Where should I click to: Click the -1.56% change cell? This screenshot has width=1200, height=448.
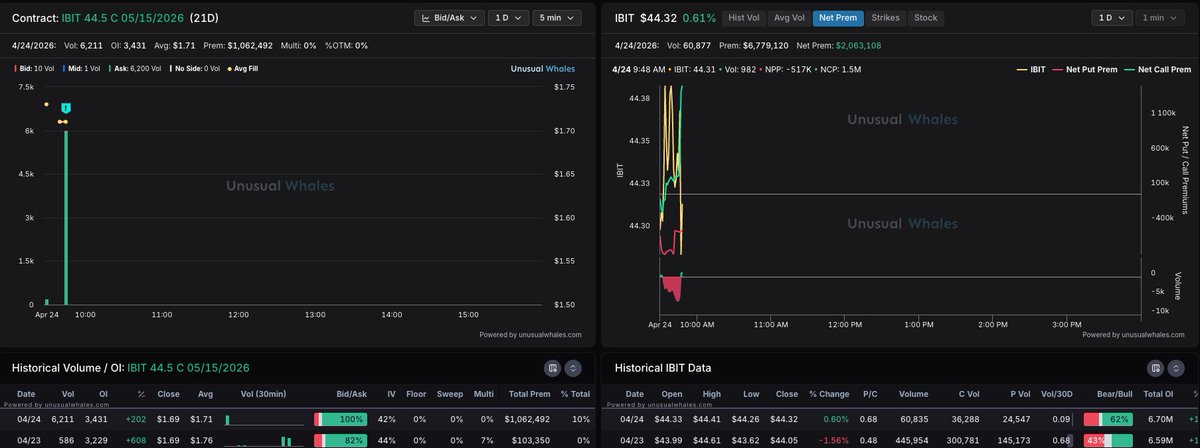pos(832,440)
